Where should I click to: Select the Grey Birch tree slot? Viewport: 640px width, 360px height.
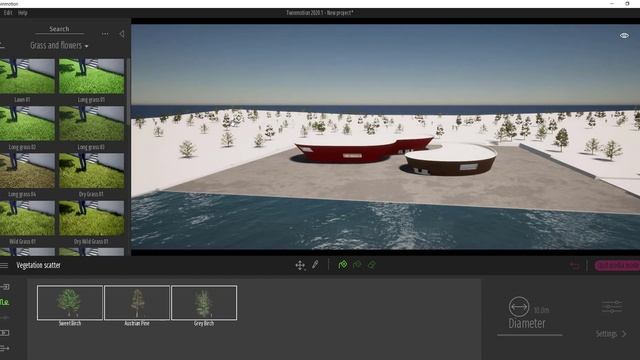point(204,302)
